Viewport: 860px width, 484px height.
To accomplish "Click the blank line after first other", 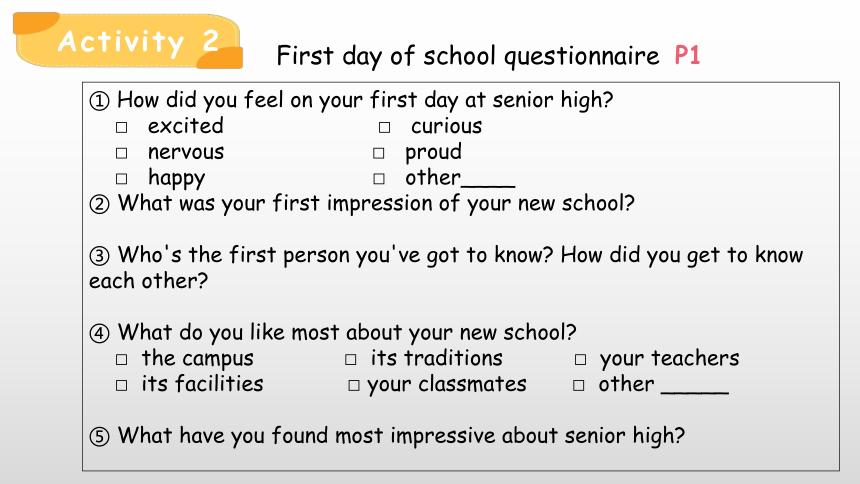I will [488, 185].
